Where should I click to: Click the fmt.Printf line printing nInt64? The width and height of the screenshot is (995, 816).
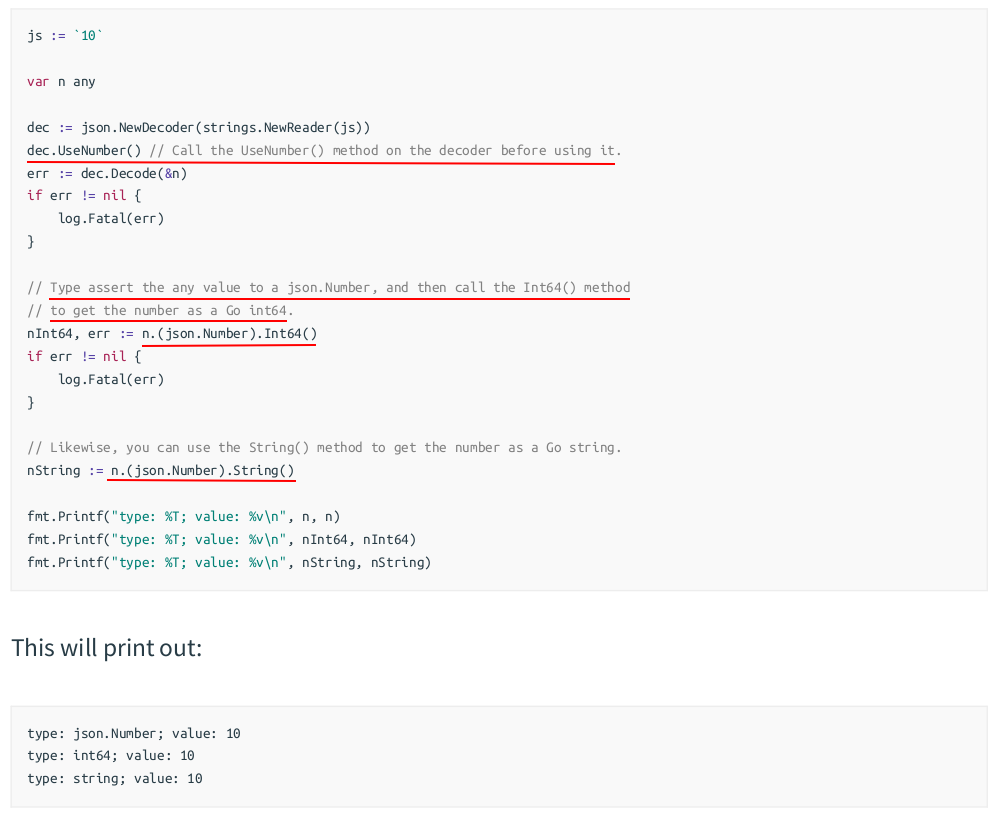221,540
